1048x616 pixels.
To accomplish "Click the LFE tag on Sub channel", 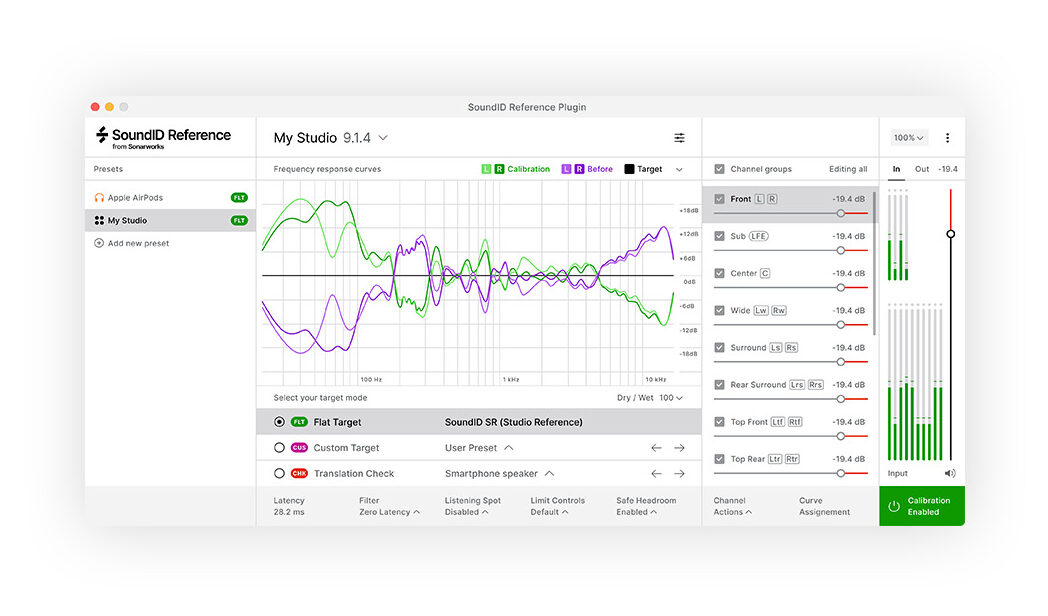I will (759, 236).
